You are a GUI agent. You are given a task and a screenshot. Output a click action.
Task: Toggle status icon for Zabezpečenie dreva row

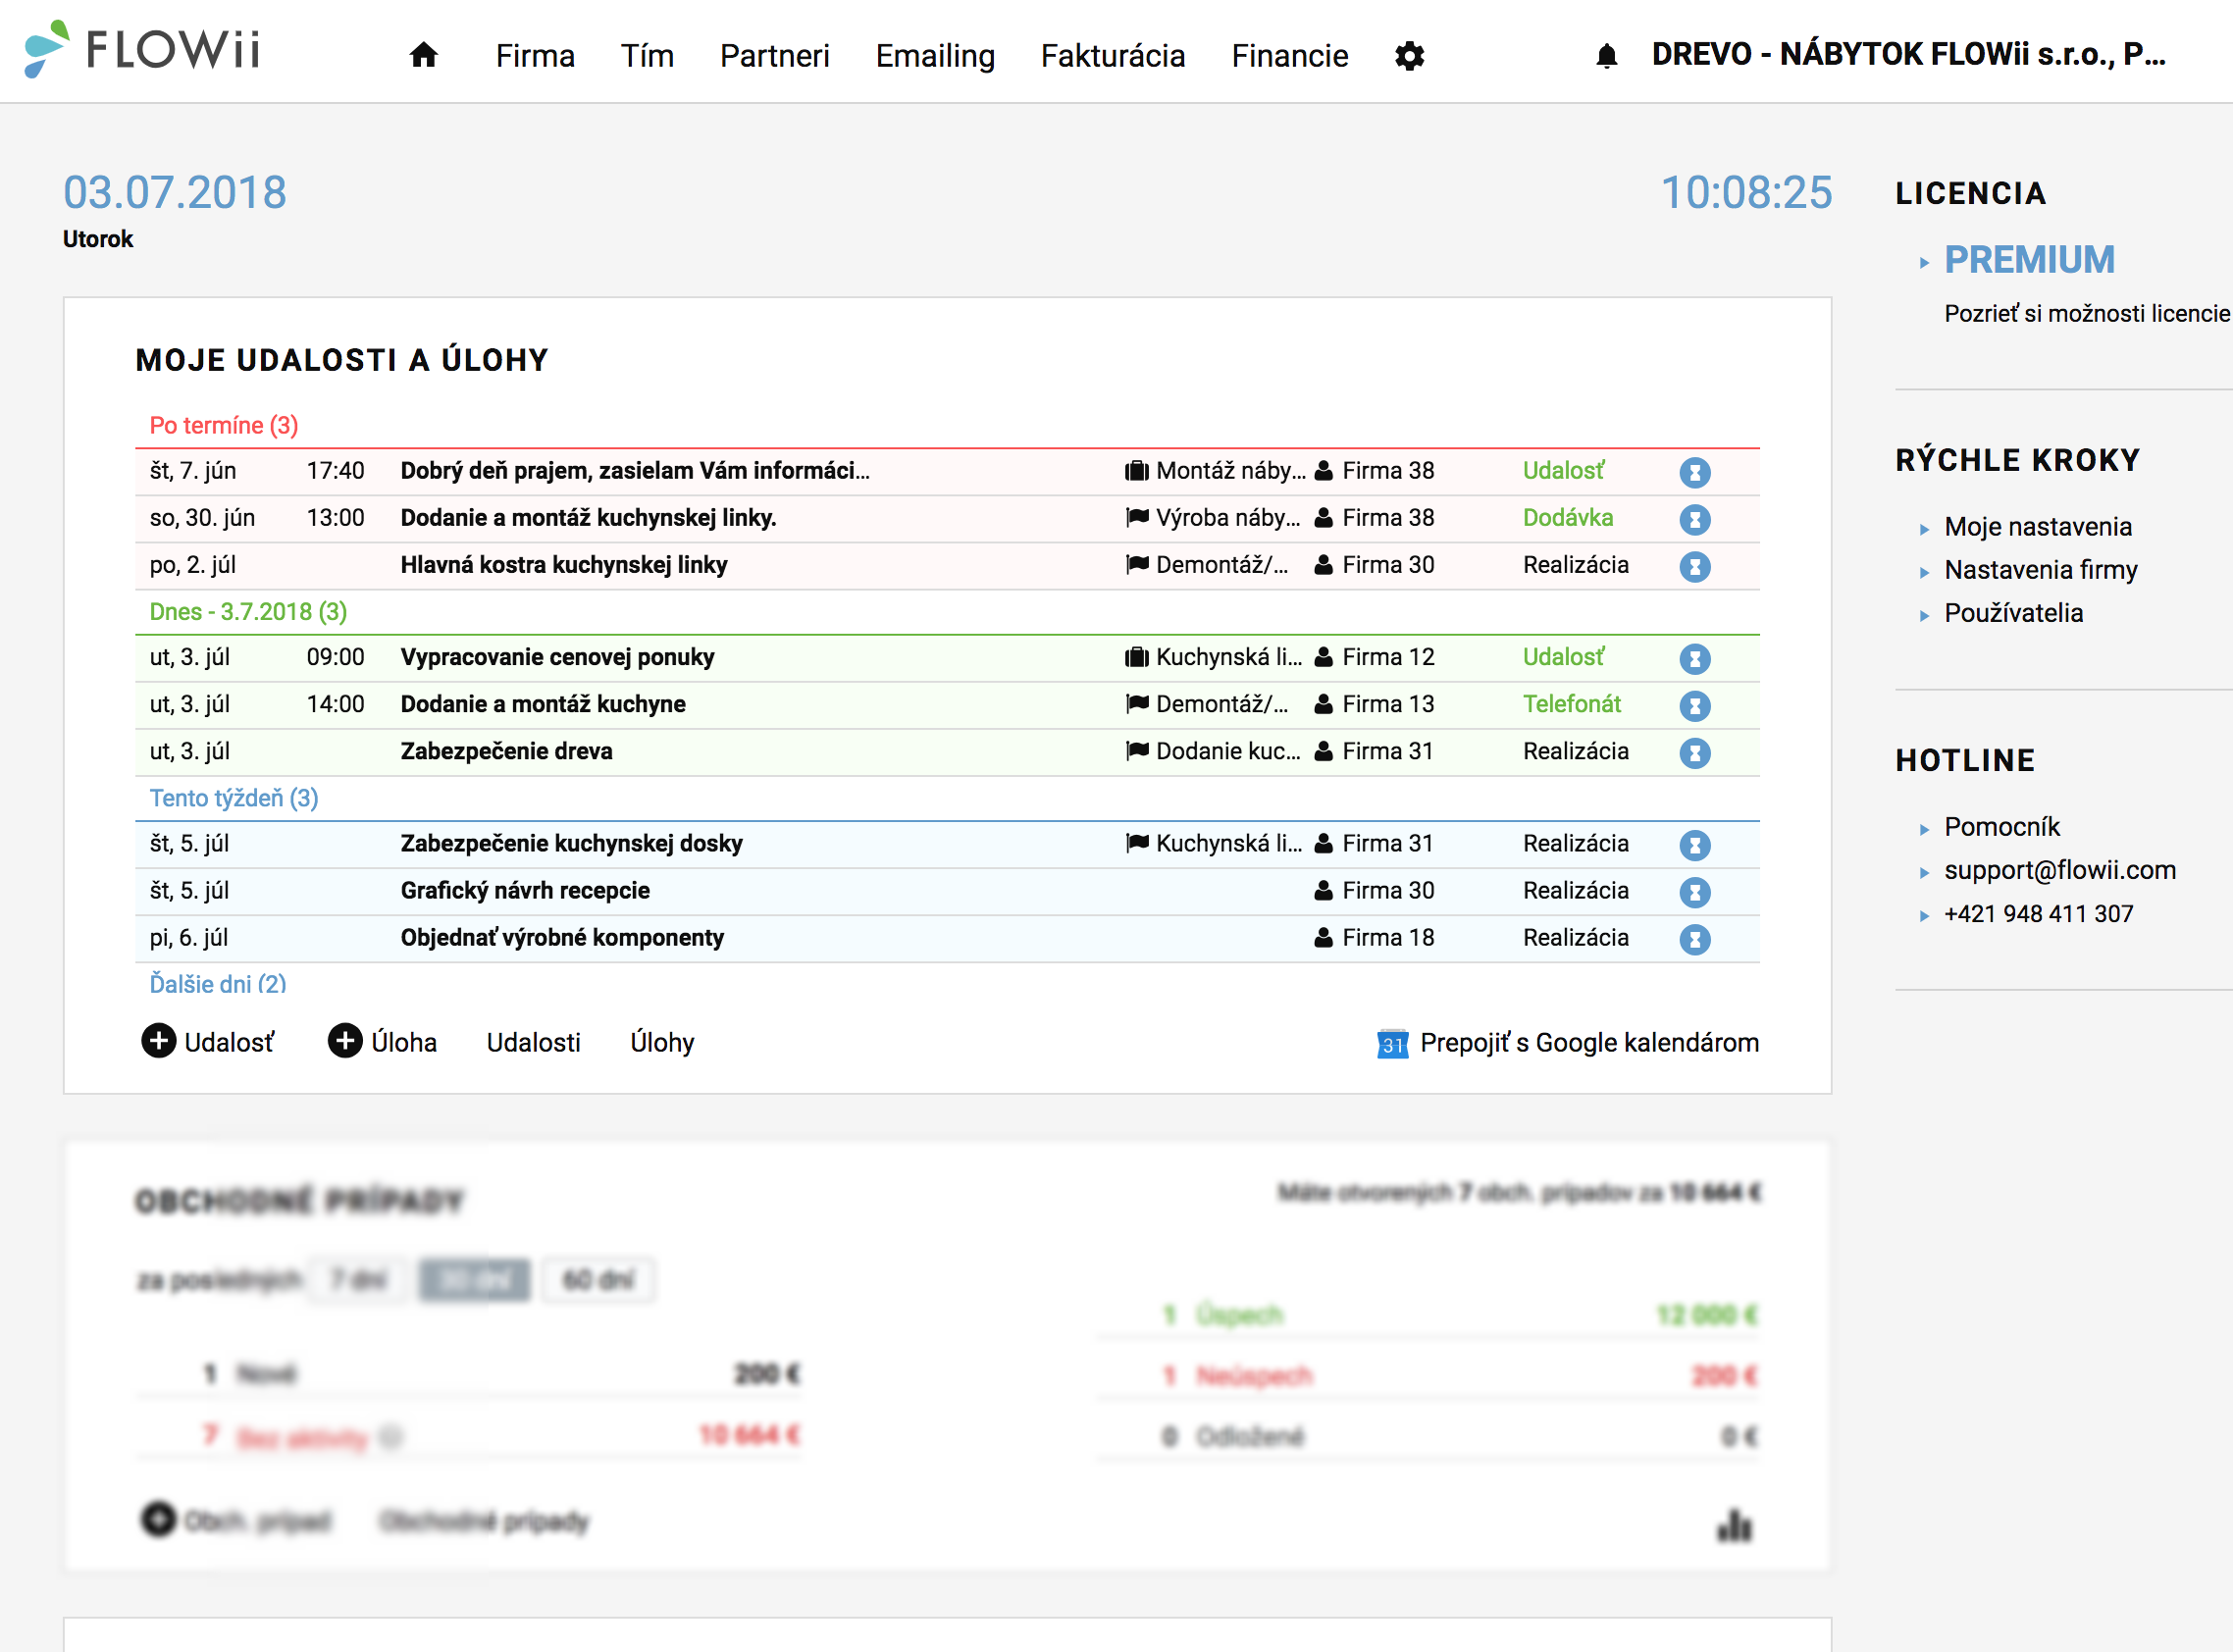pyautogui.click(x=1695, y=753)
